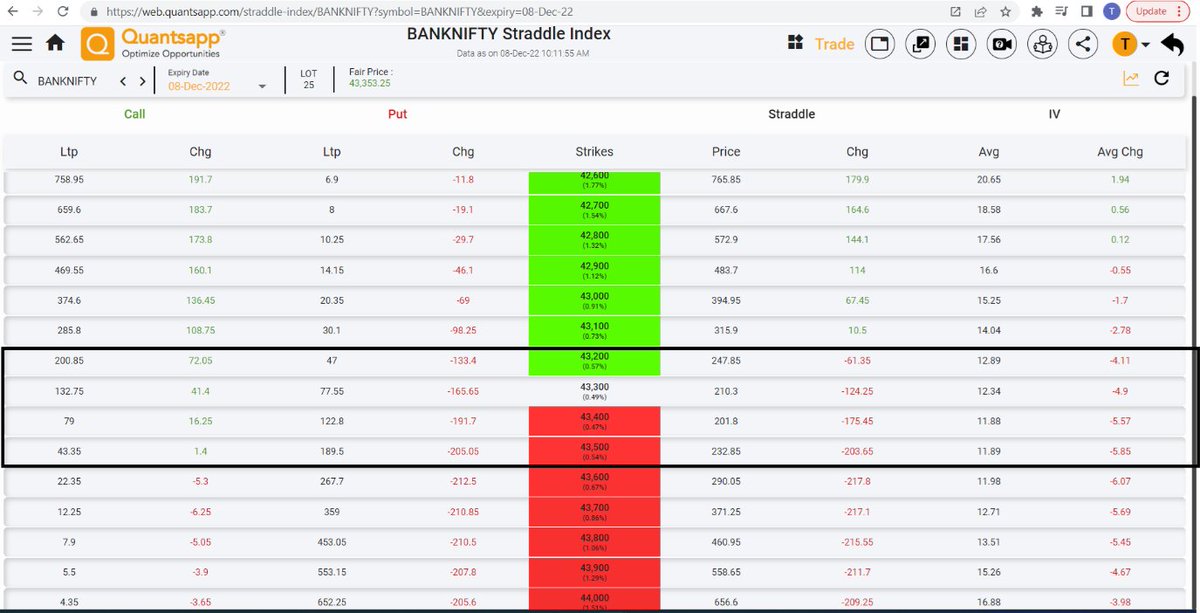Reload the browser page

point(64,11)
